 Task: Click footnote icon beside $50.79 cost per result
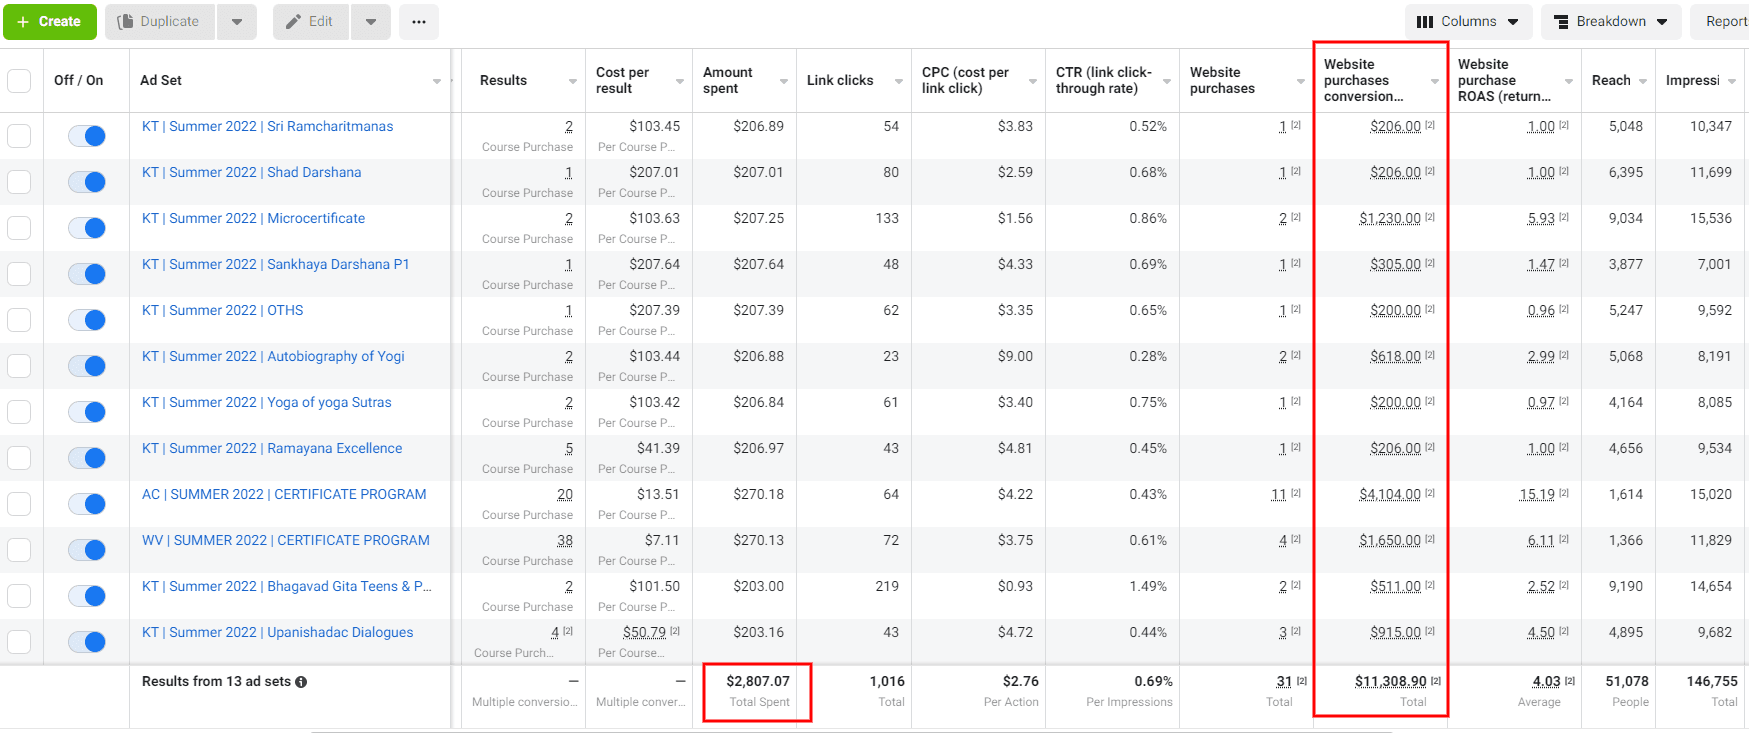[675, 631]
